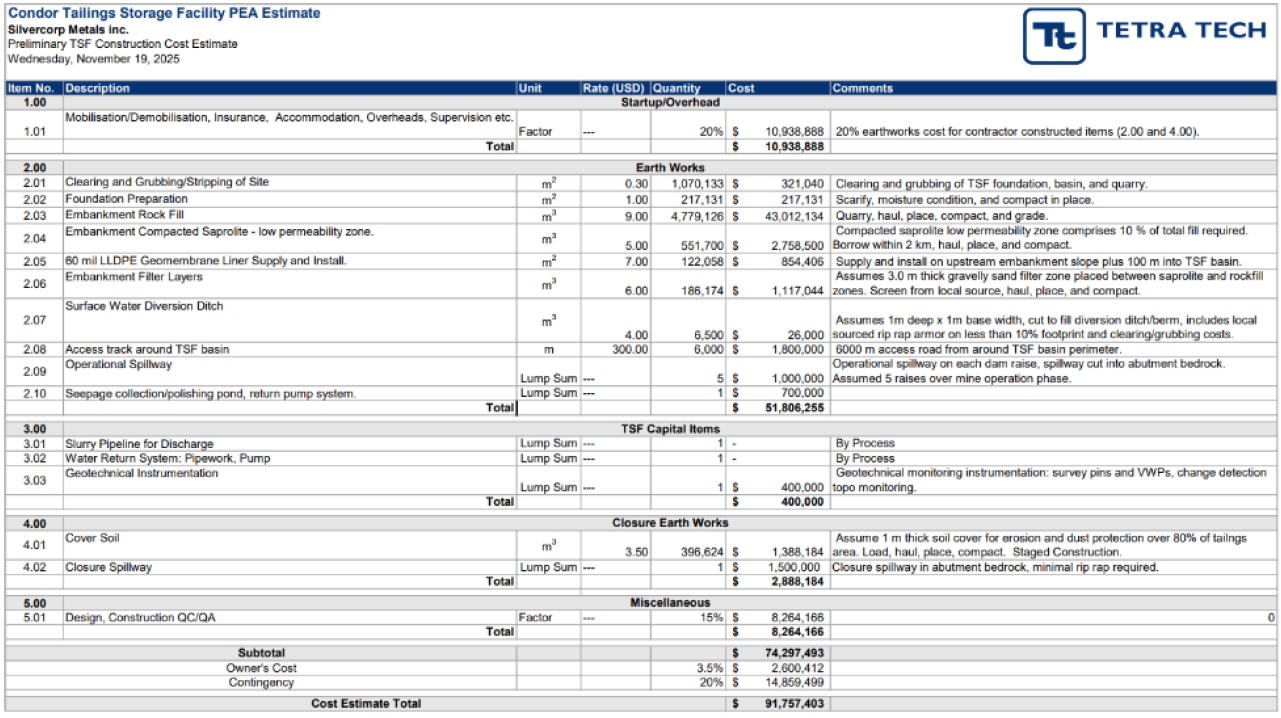Select the Quantity column header
This screenshot has width=1281, height=718.
tap(677, 88)
